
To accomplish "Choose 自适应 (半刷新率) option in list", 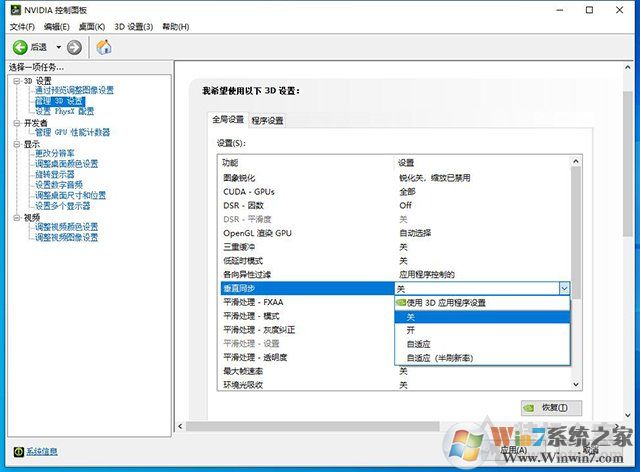I will pyautogui.click(x=440, y=357).
